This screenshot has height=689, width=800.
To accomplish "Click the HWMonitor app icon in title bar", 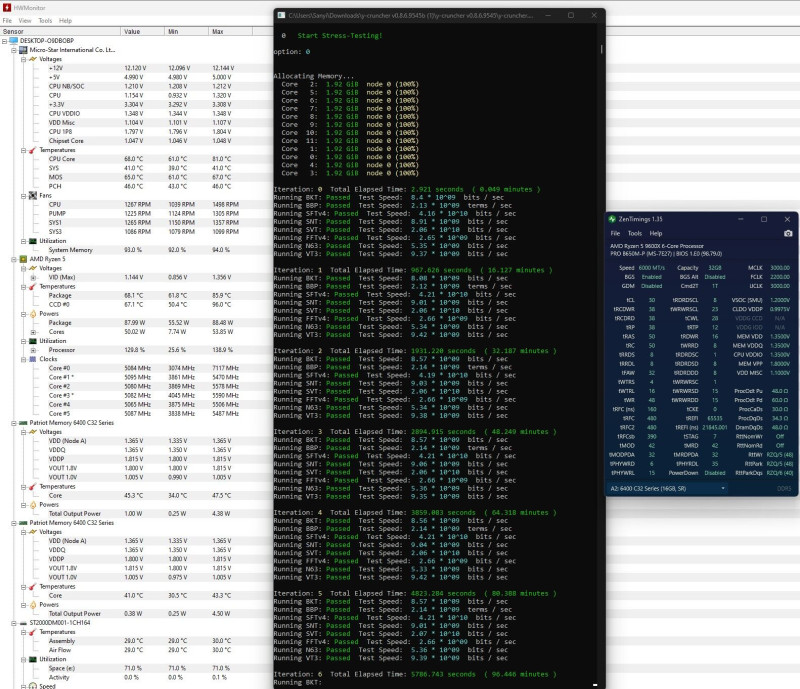I will click(7, 7).
